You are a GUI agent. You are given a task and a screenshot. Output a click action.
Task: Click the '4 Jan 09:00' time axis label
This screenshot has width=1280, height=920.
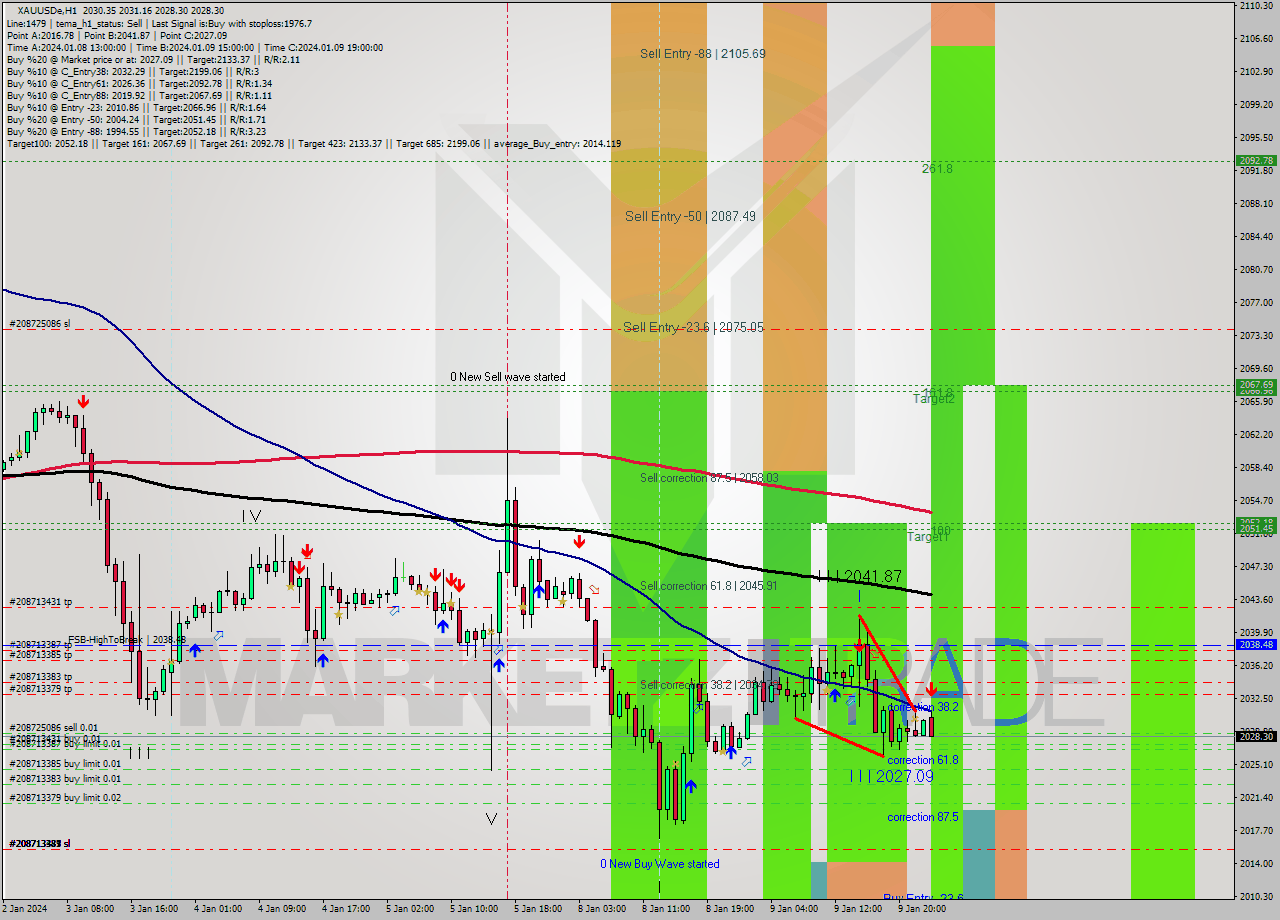point(281,909)
